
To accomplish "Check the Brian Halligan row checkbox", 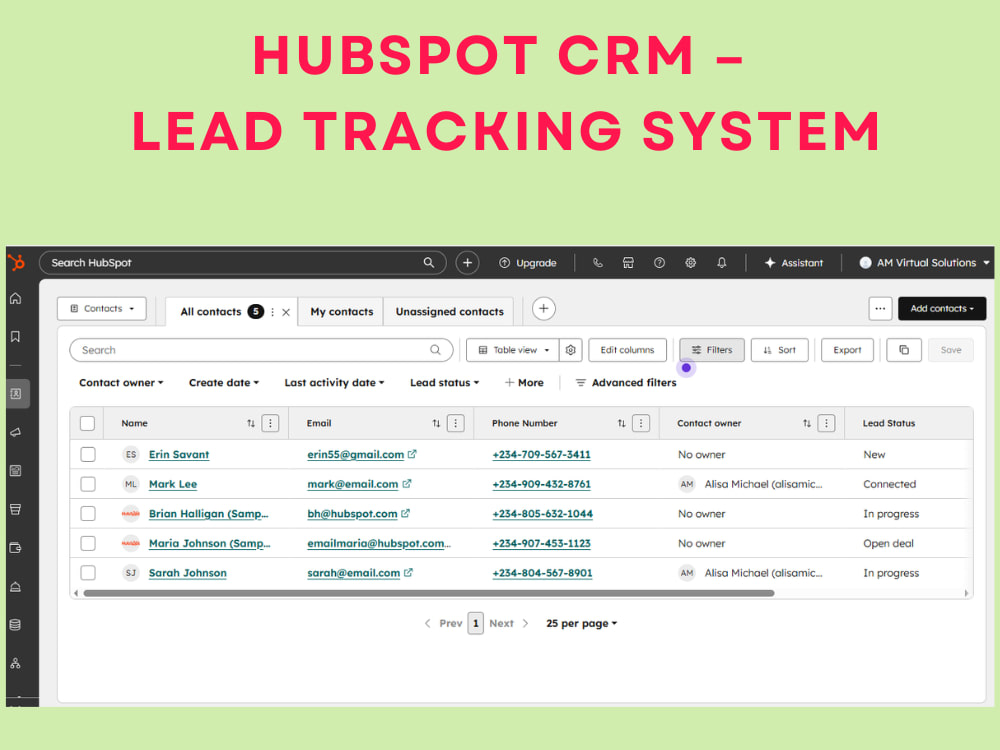I will pyautogui.click(x=88, y=513).
